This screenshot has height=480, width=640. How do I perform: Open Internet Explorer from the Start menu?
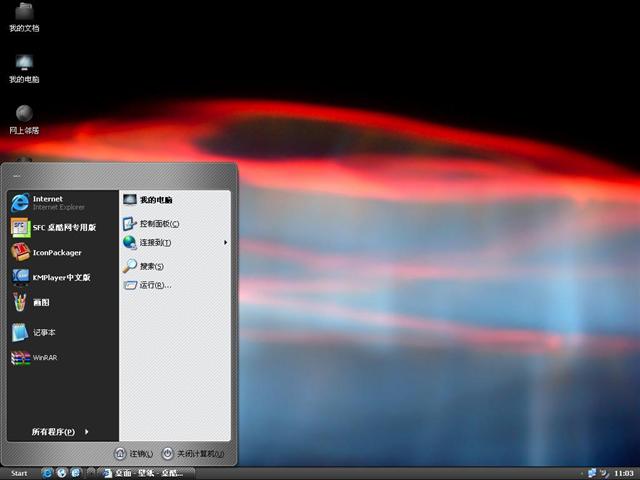[x=62, y=202]
